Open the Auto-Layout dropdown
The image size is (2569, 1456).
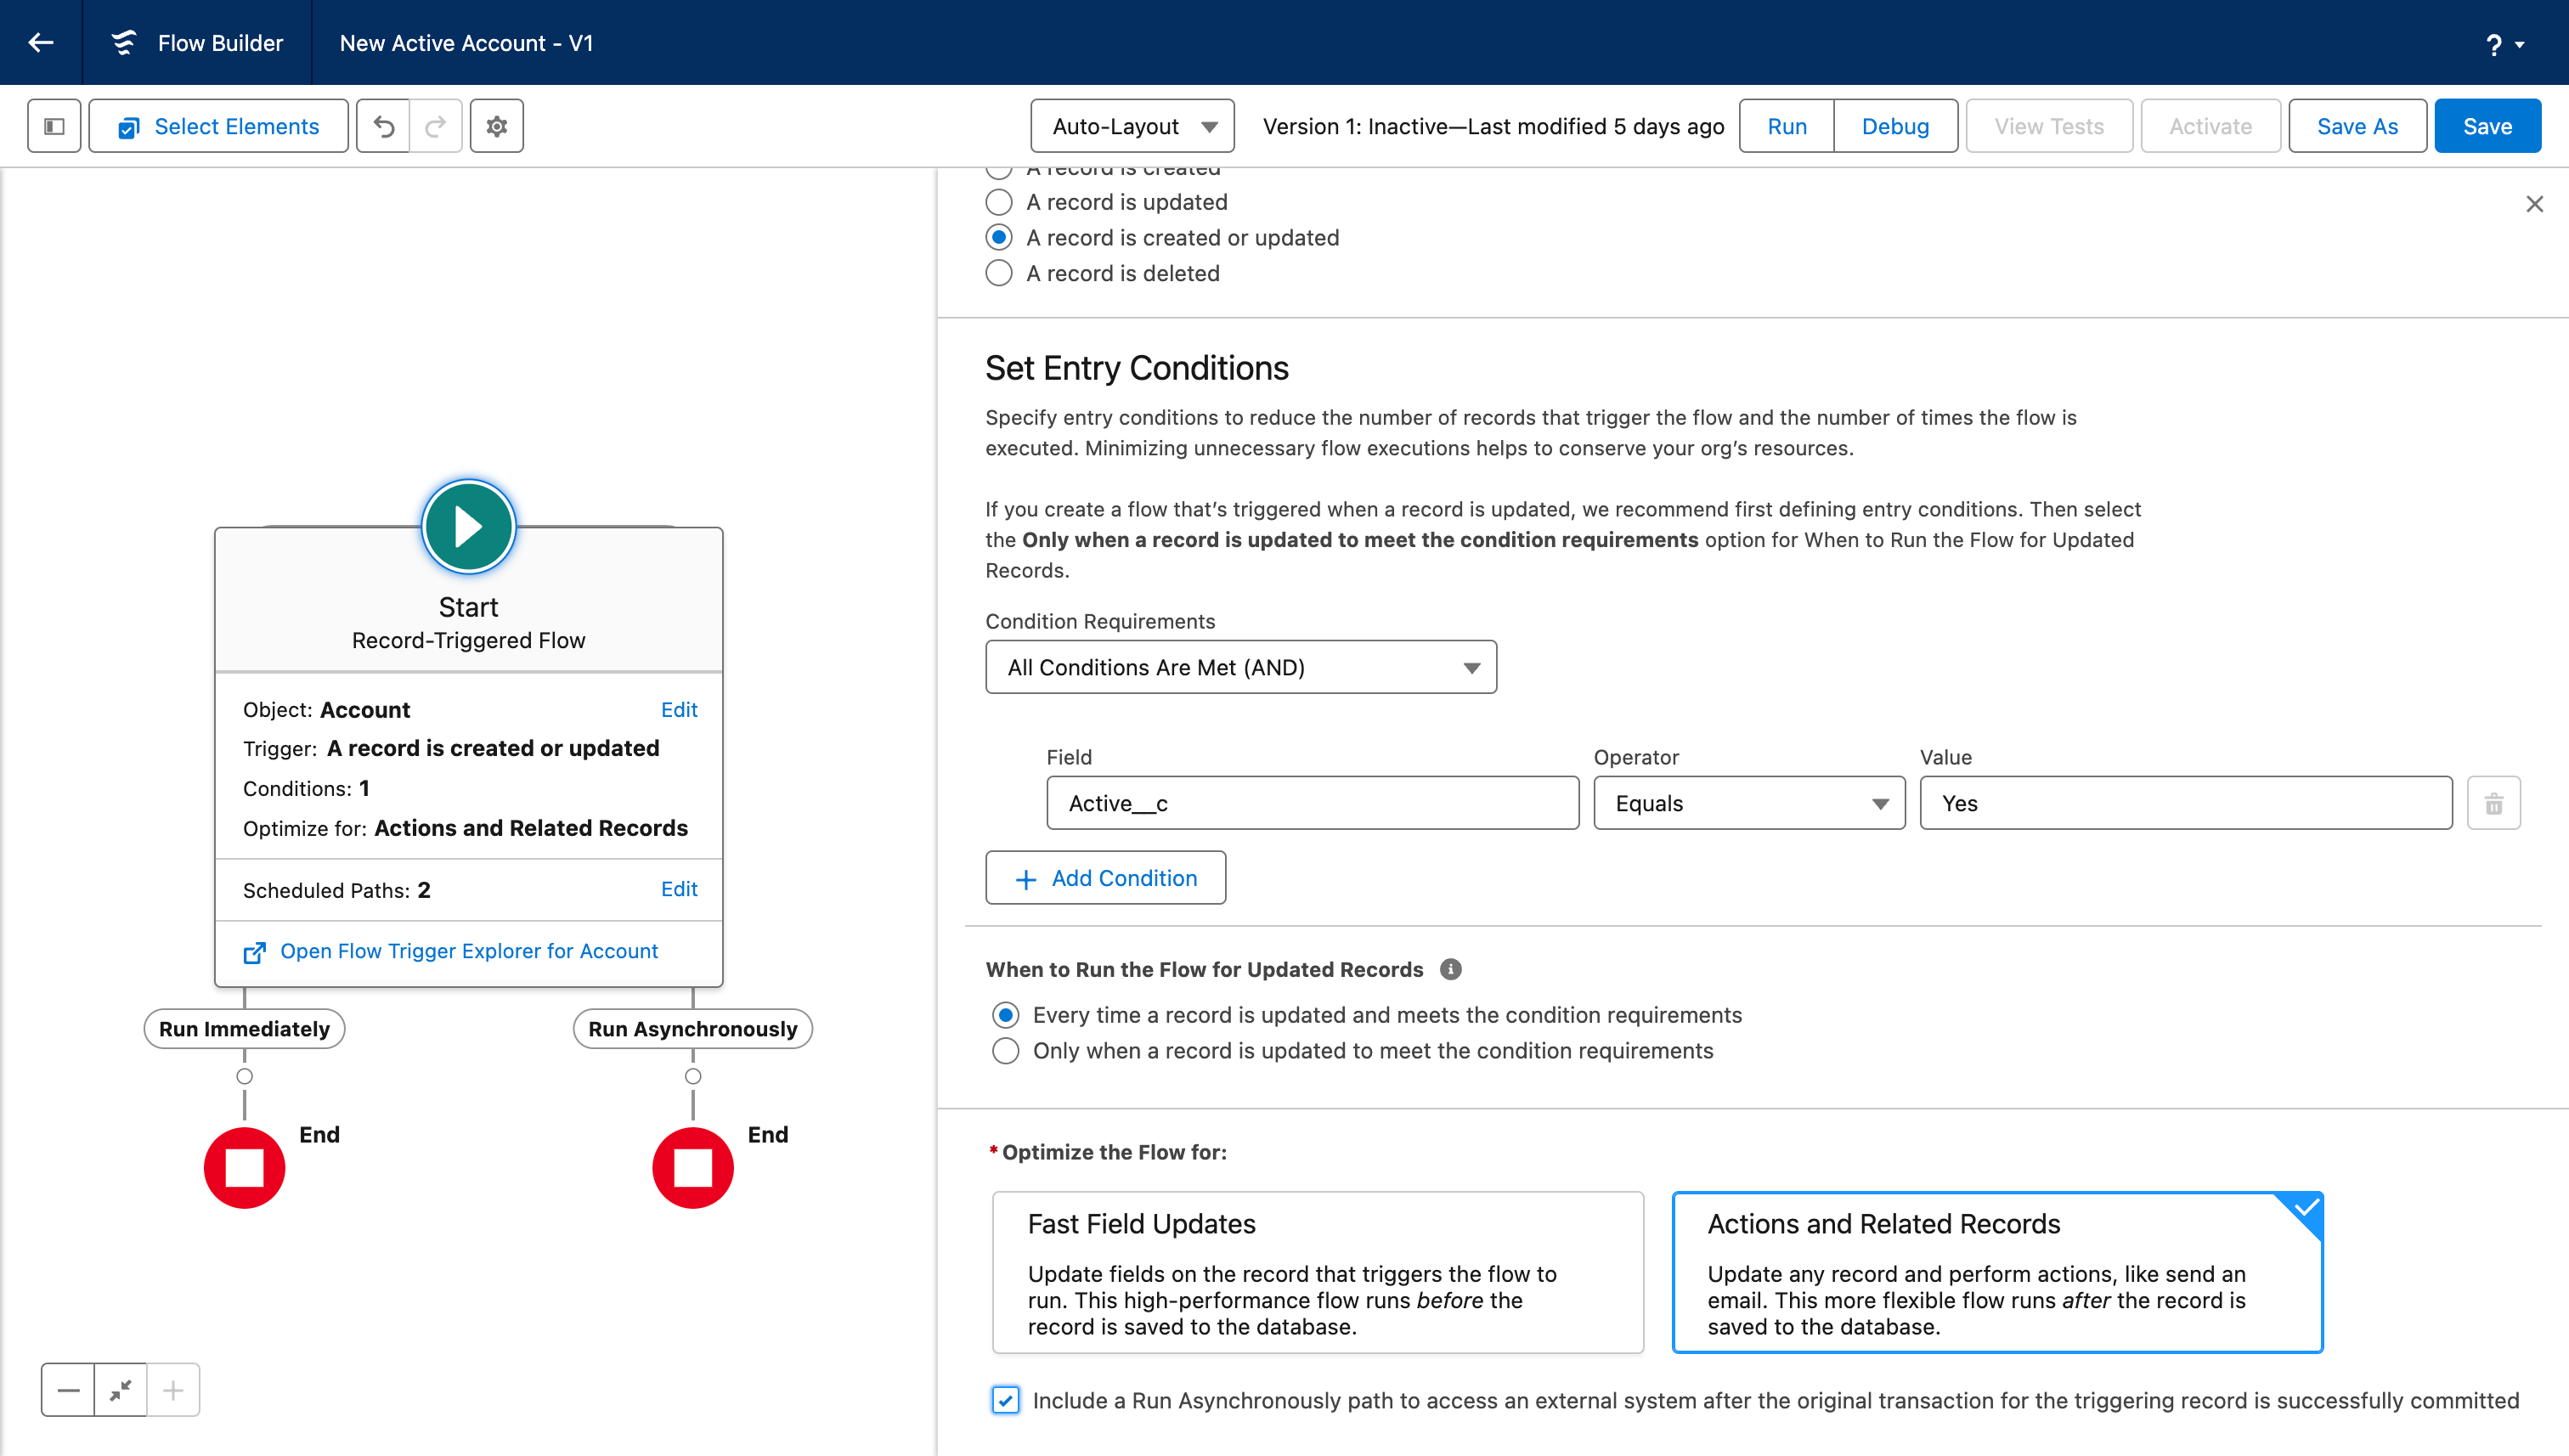(x=1132, y=126)
